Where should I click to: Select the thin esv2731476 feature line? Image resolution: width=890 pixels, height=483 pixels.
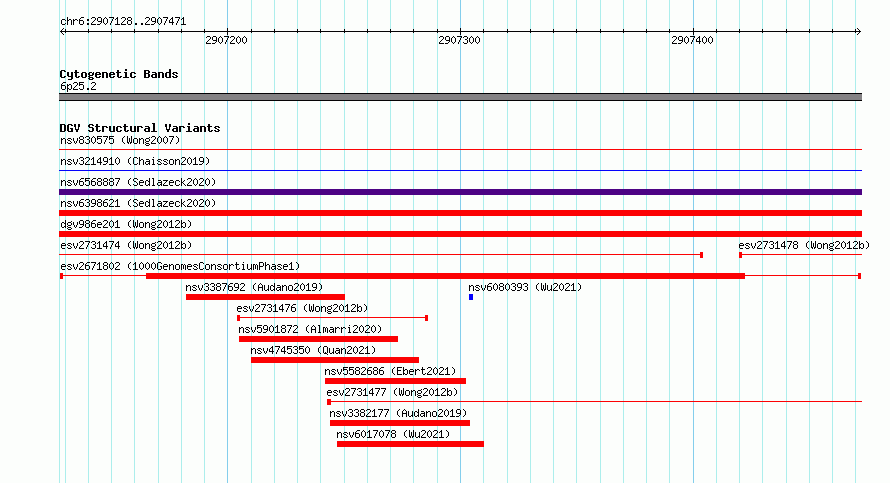332,318
